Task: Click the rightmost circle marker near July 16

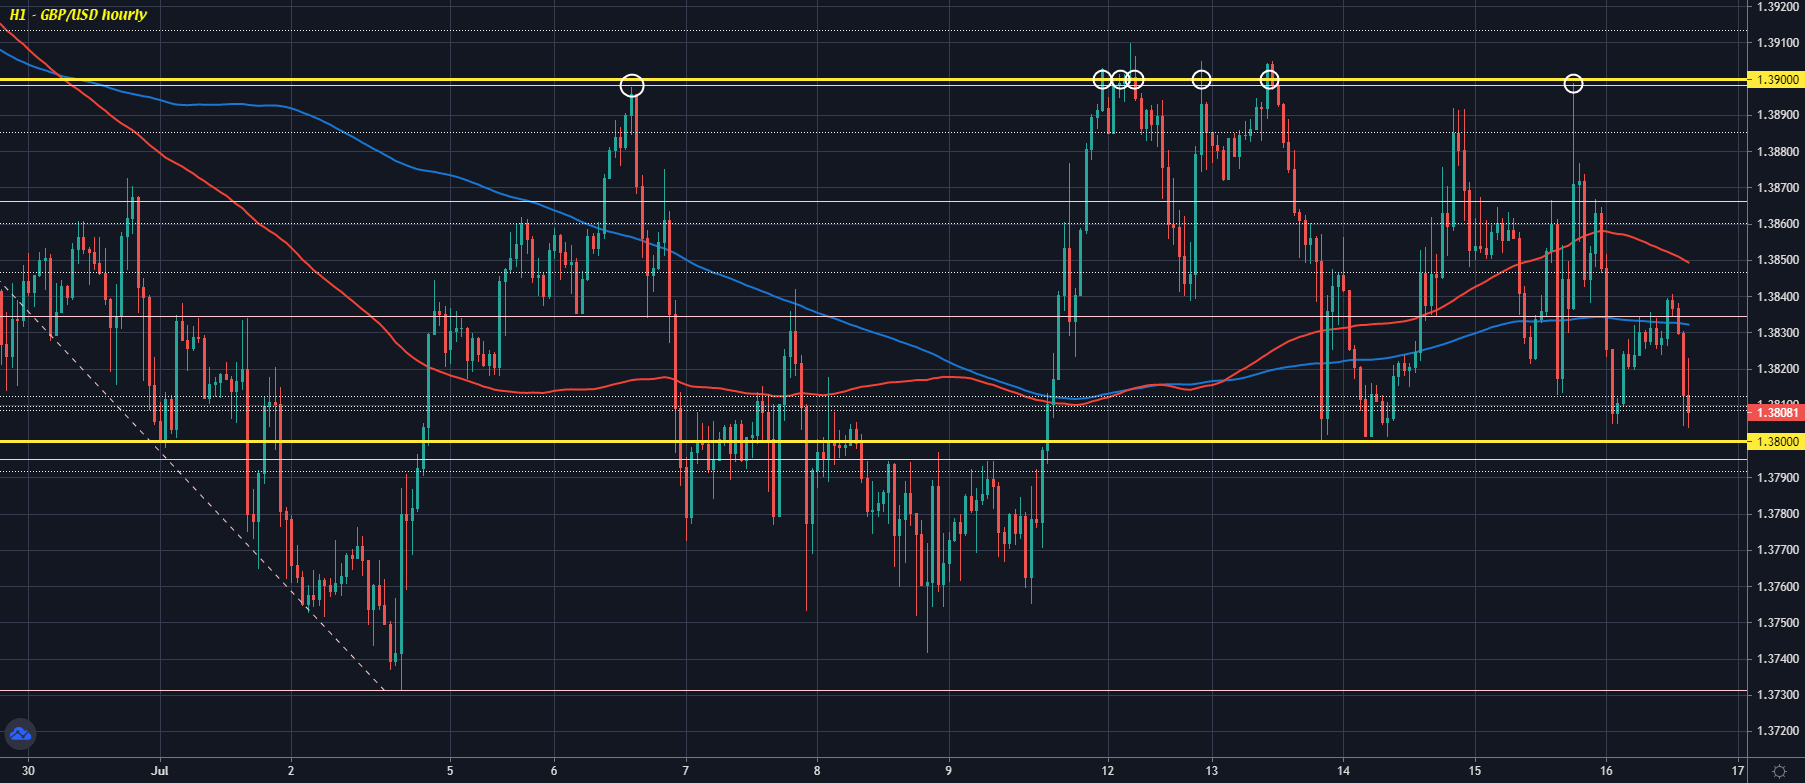Action: [x=1573, y=84]
